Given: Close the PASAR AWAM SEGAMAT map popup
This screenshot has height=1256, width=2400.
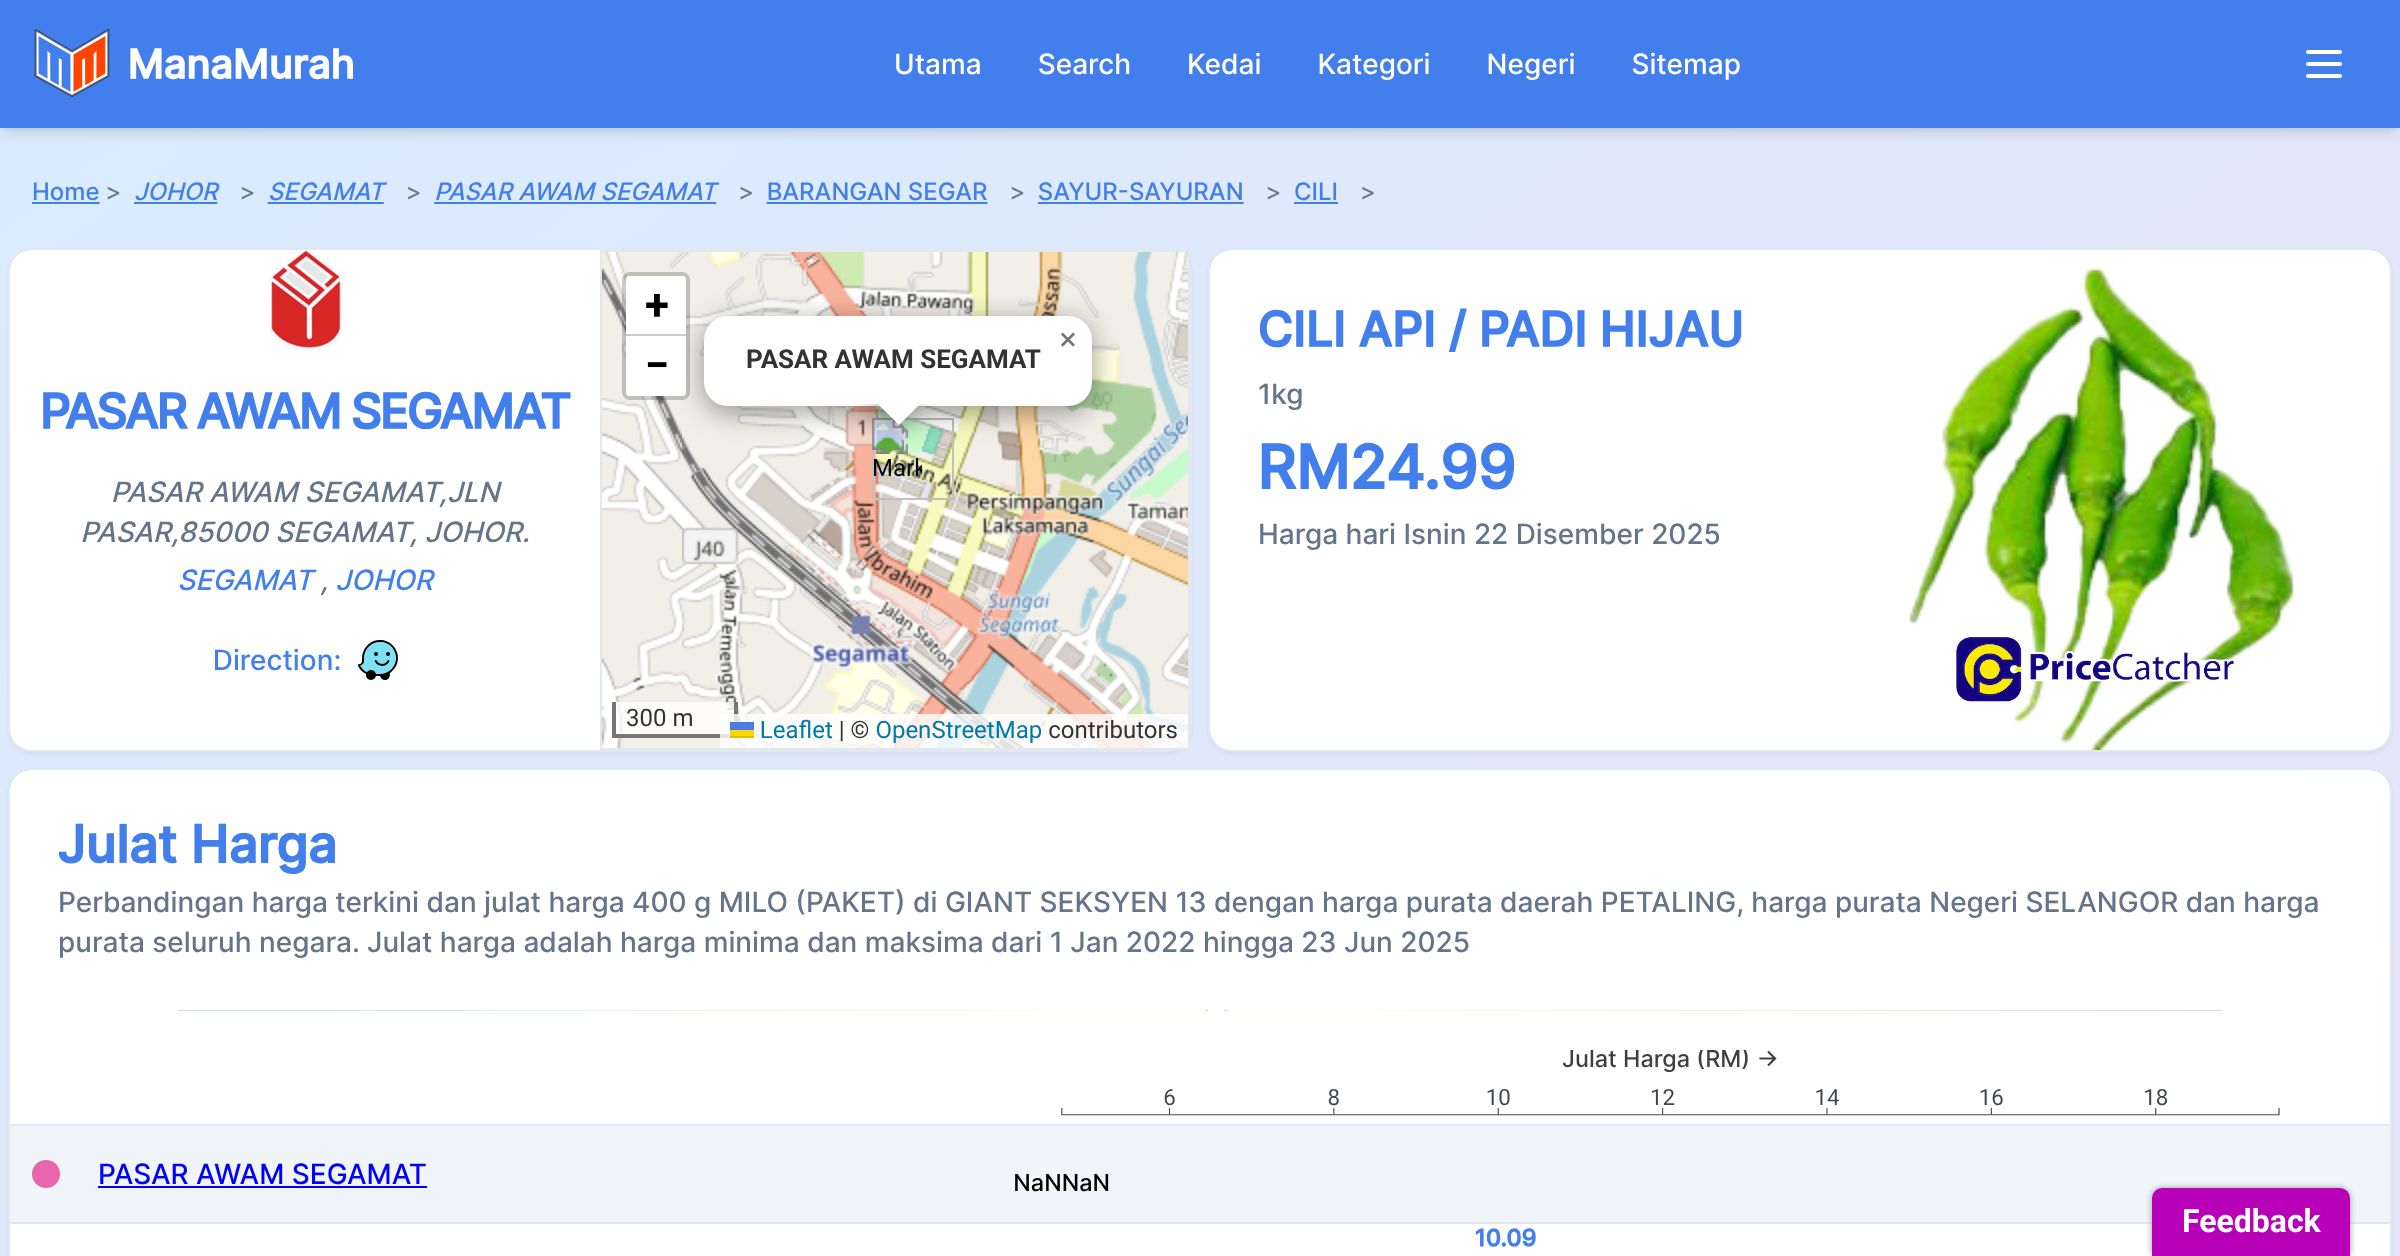Looking at the screenshot, I should pos(1067,340).
